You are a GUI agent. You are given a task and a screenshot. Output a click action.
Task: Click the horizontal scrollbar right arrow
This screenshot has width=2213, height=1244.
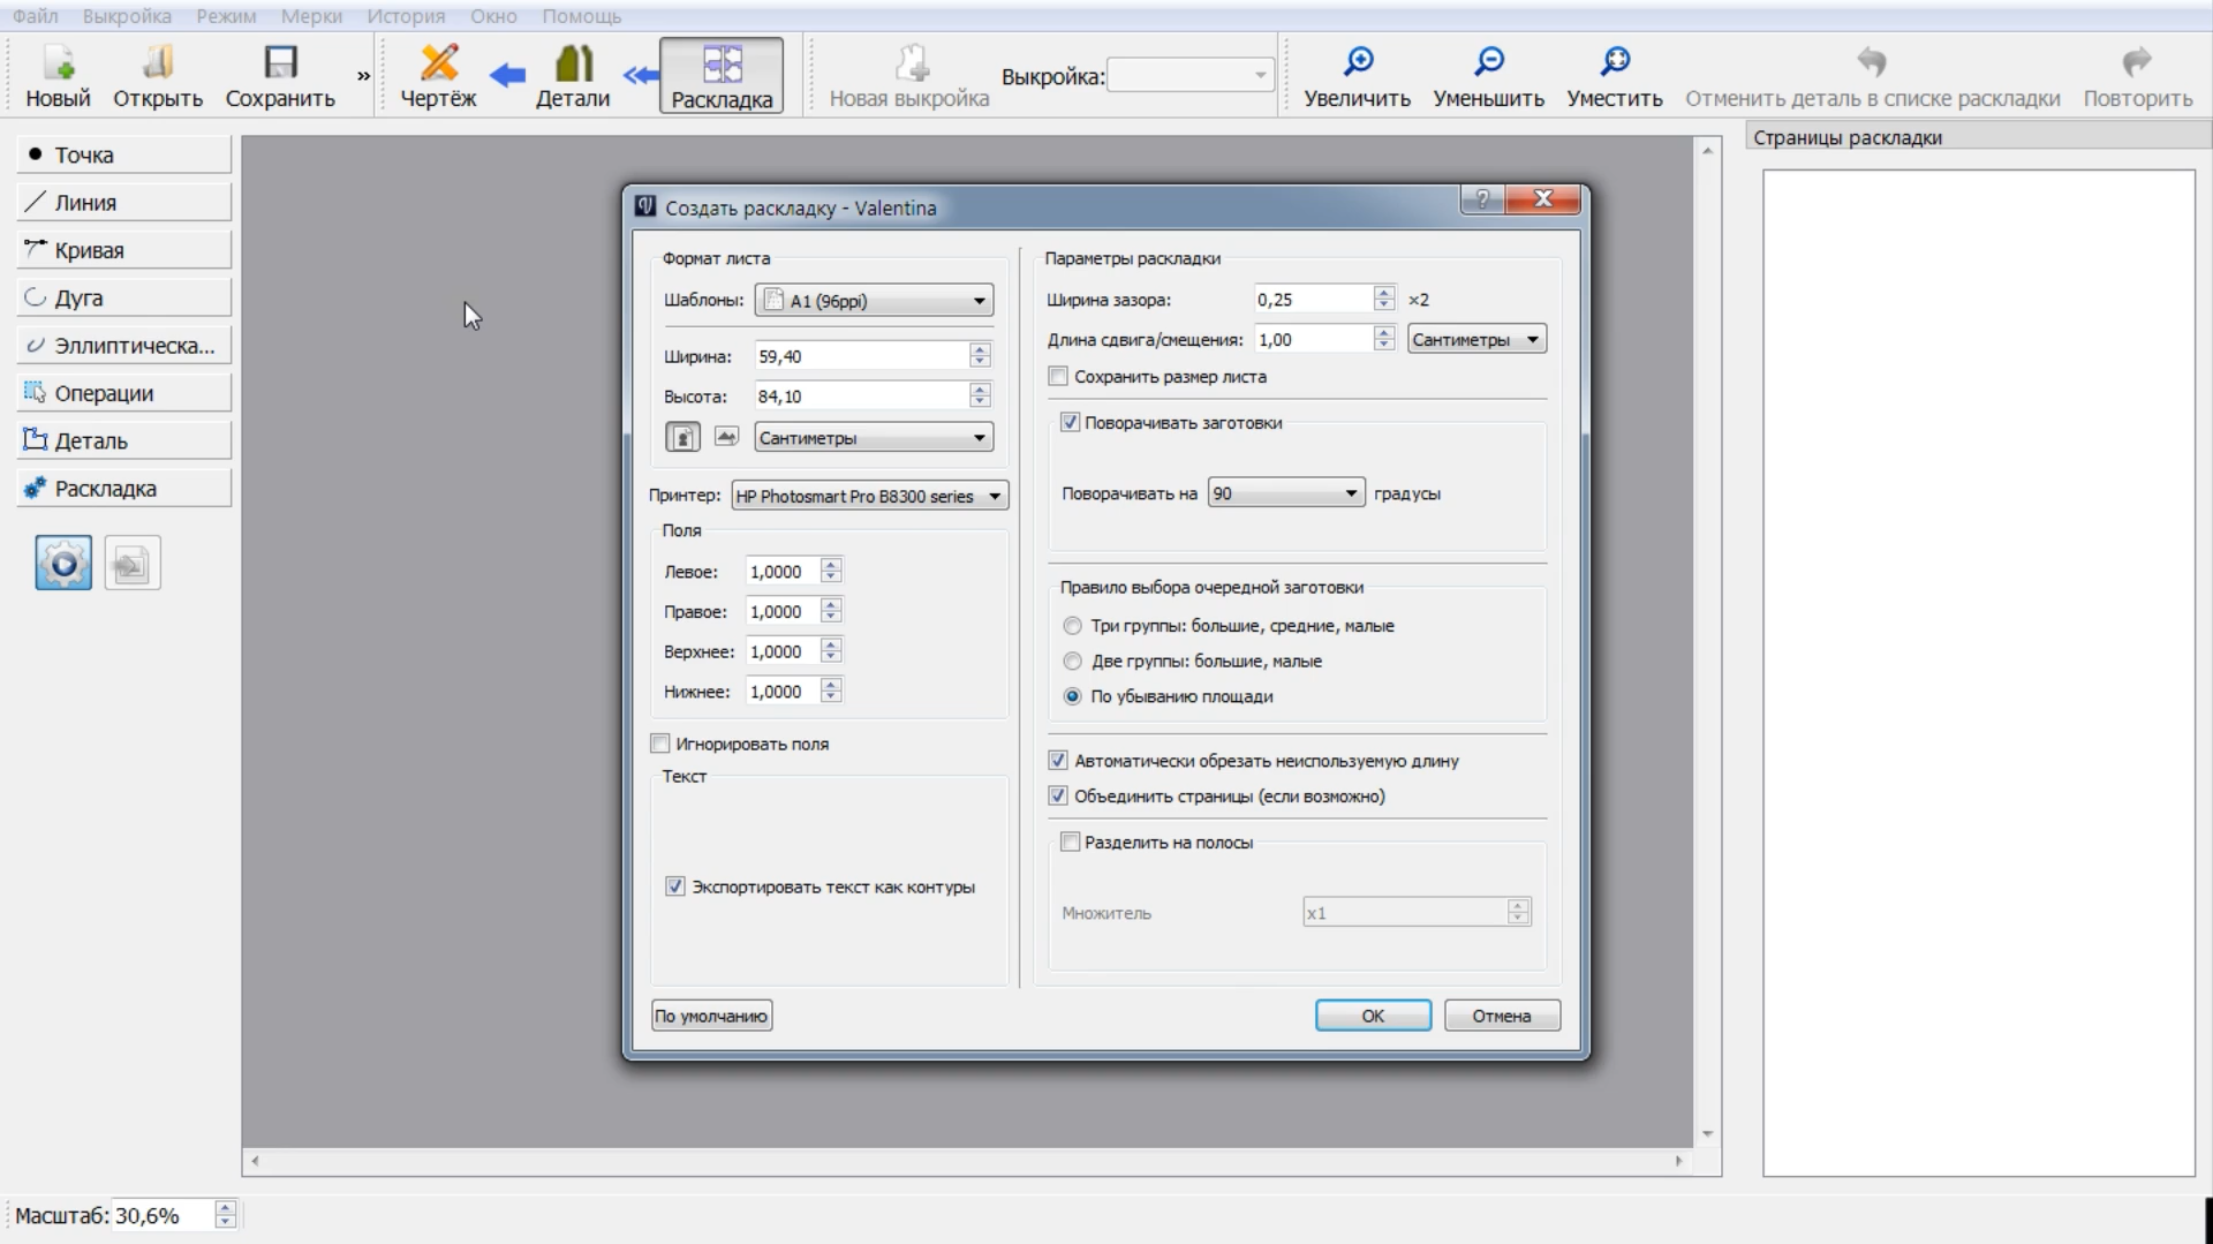[x=1678, y=1161]
